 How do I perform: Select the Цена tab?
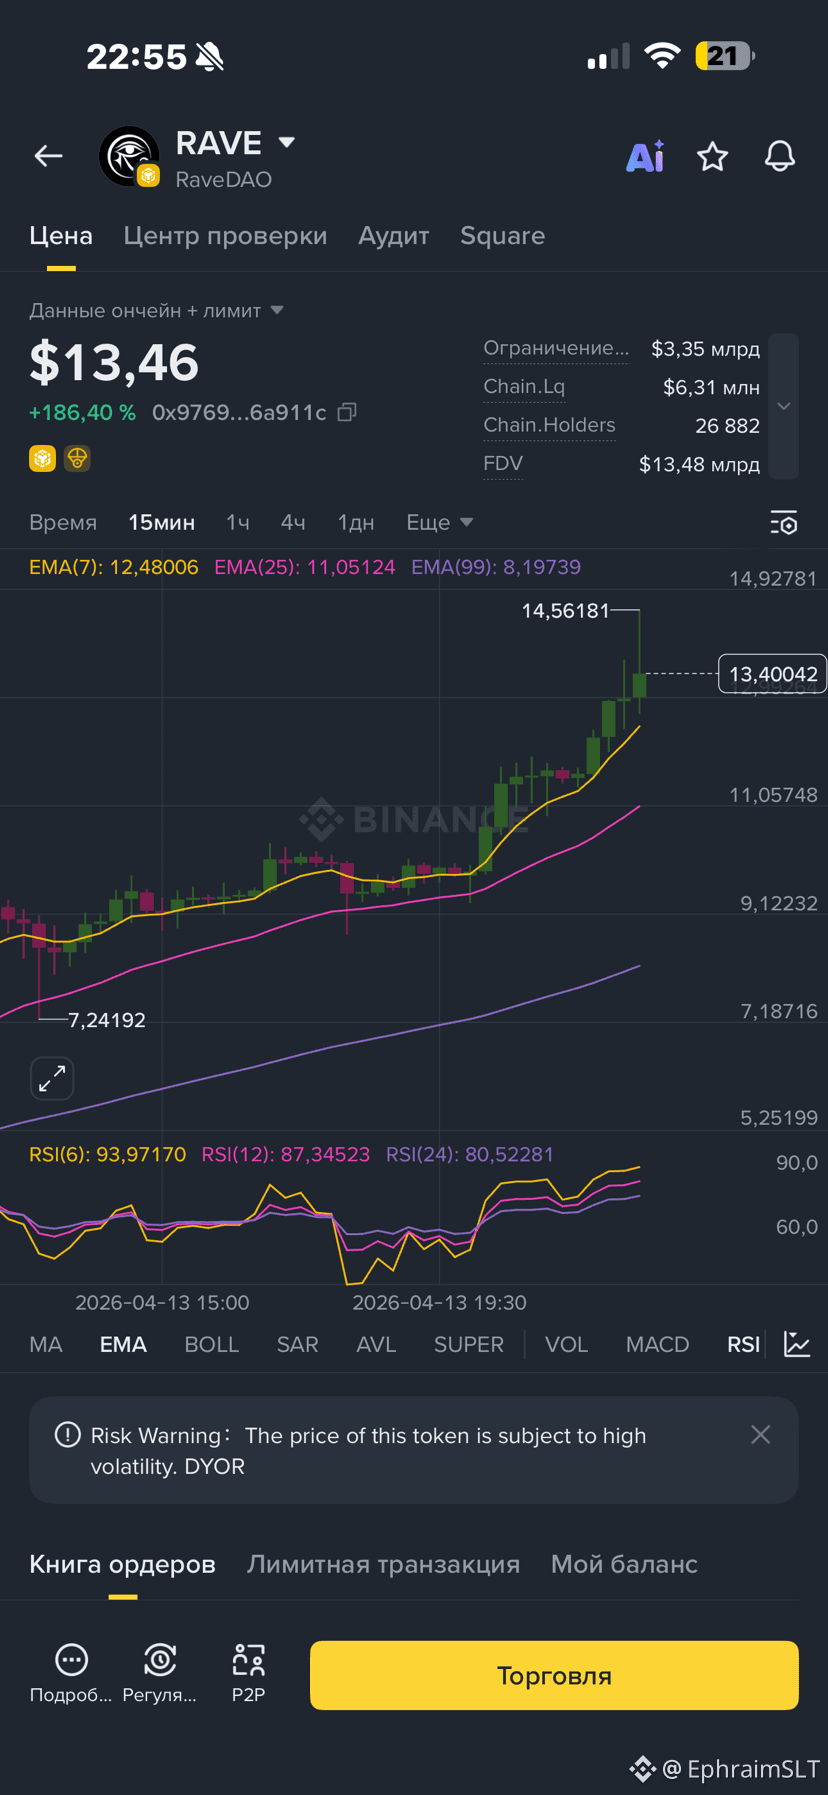61,235
